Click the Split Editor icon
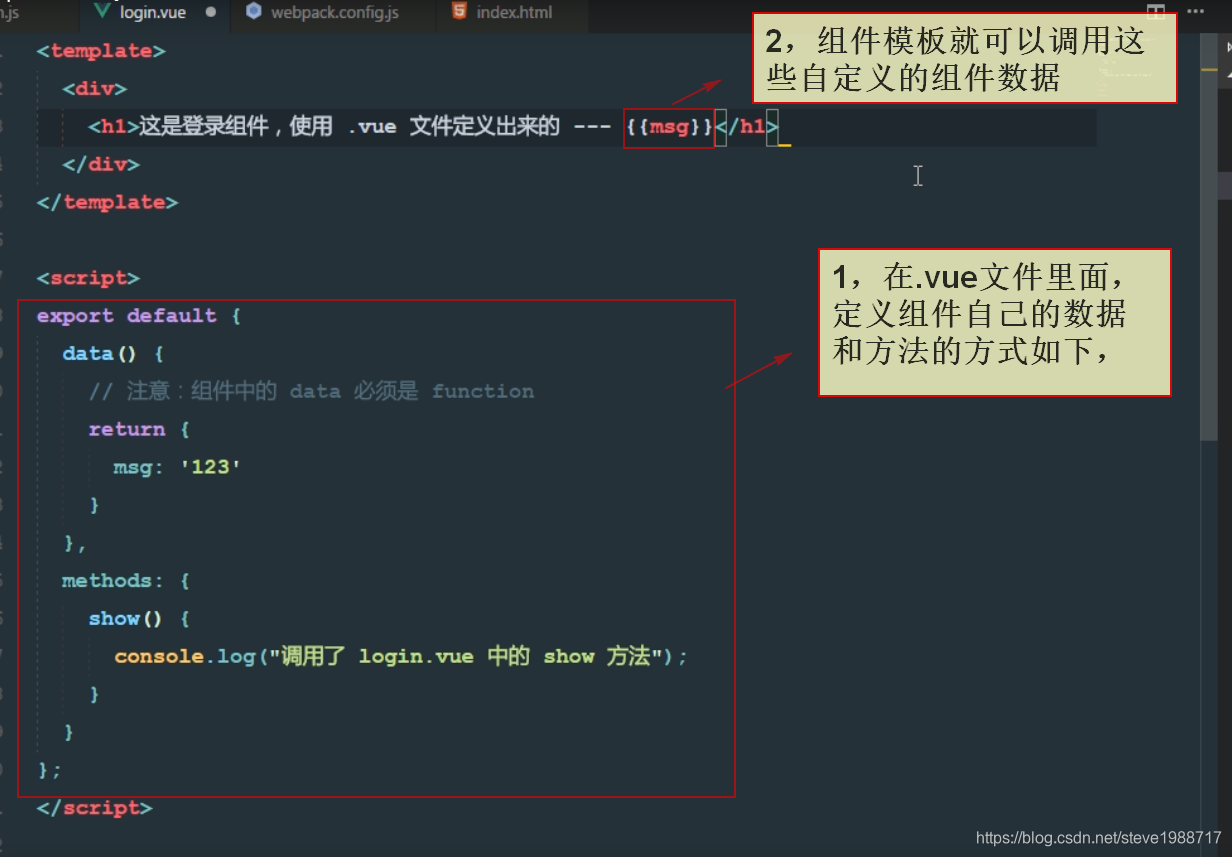This screenshot has width=1232, height=857. click(1155, 13)
